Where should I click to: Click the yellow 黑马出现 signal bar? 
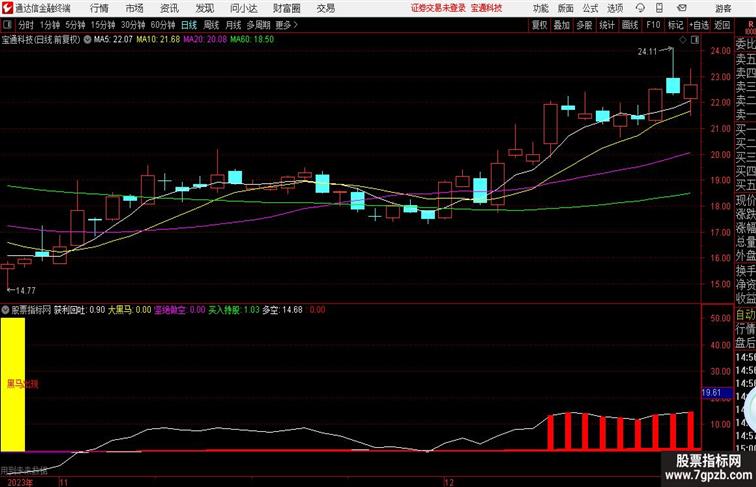(x=13, y=384)
